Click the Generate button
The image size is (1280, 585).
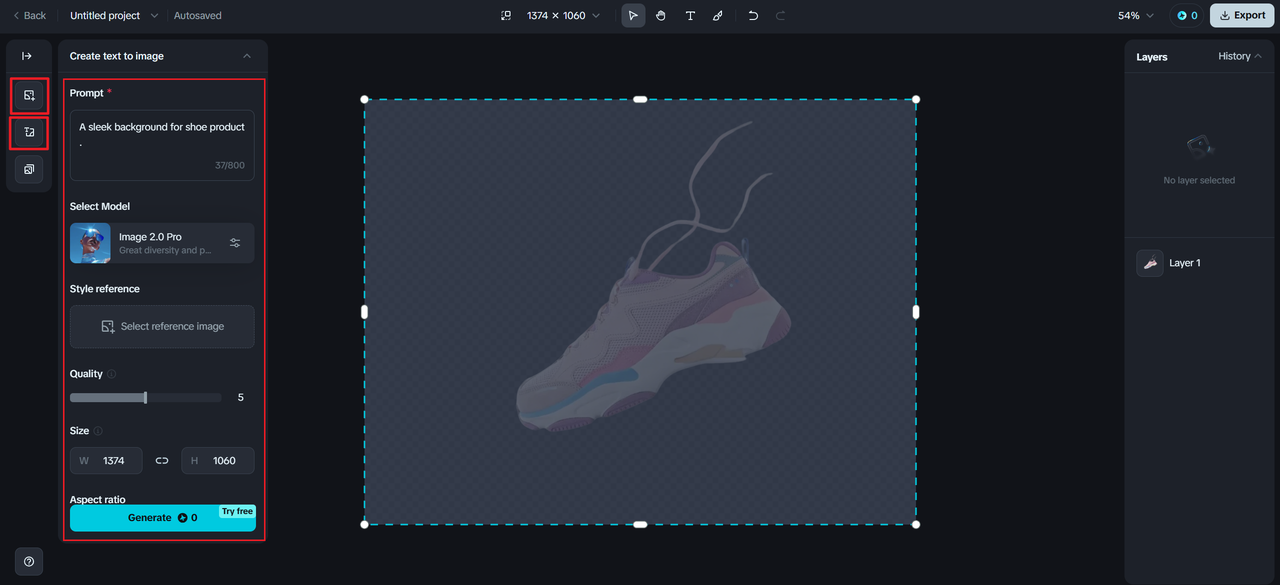click(163, 518)
